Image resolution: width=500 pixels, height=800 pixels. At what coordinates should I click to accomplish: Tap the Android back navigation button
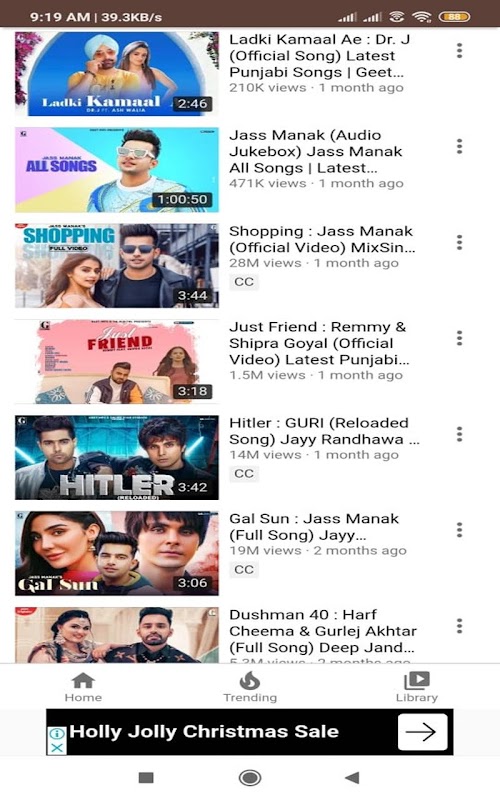pyautogui.click(x=353, y=778)
